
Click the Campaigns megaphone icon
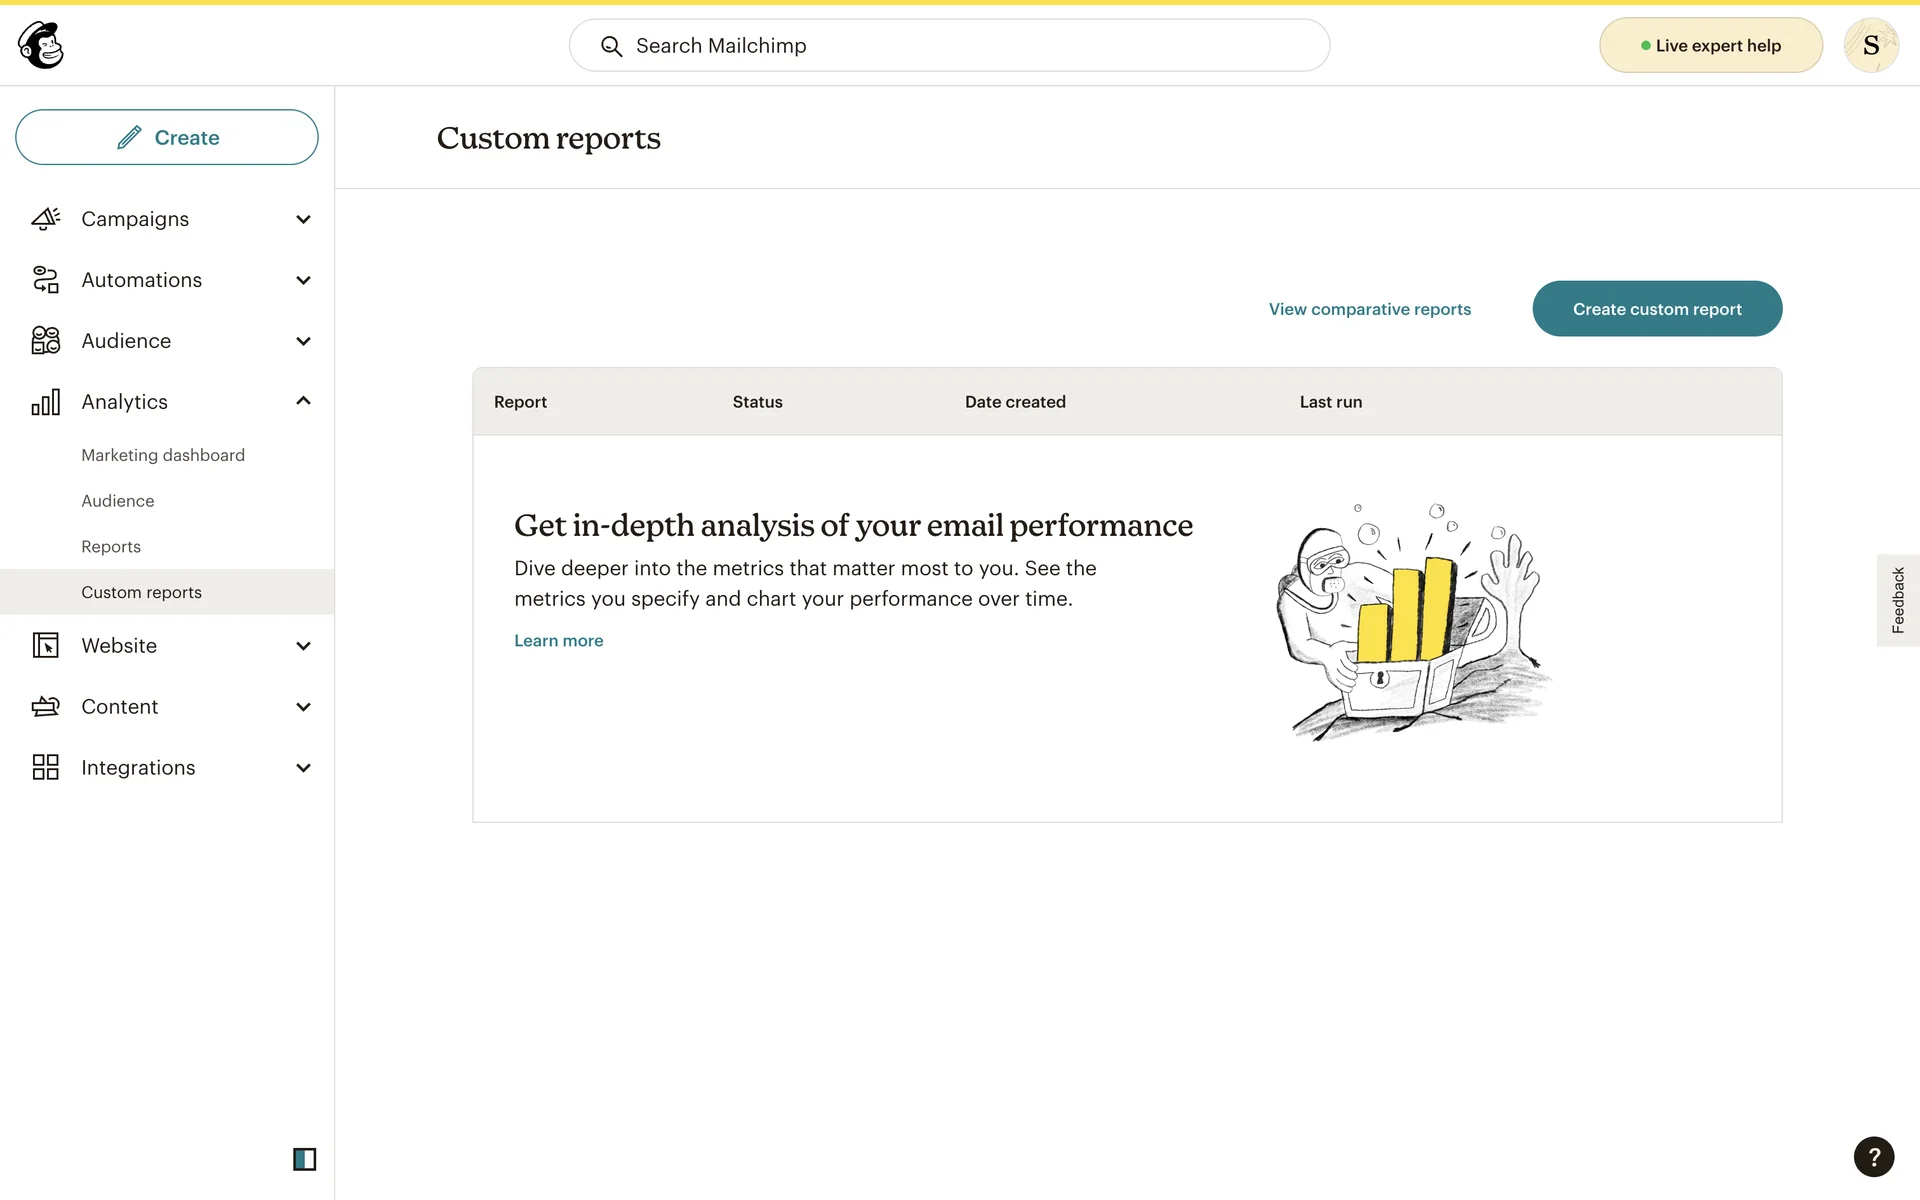click(x=46, y=219)
